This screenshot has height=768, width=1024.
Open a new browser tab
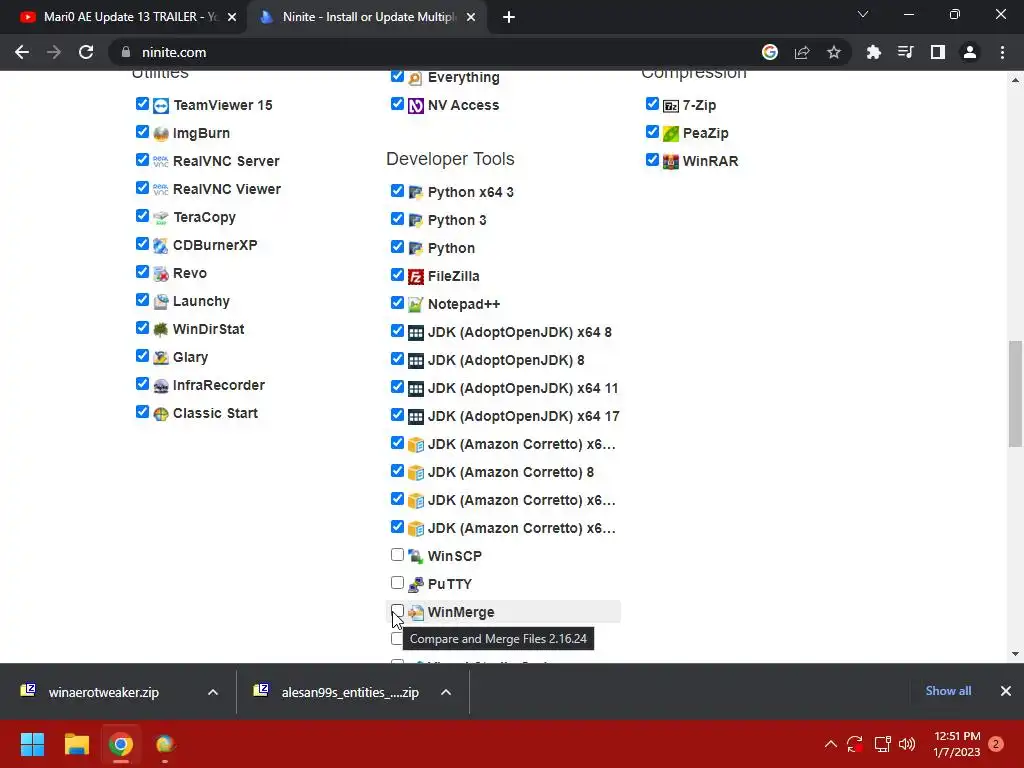(x=509, y=18)
